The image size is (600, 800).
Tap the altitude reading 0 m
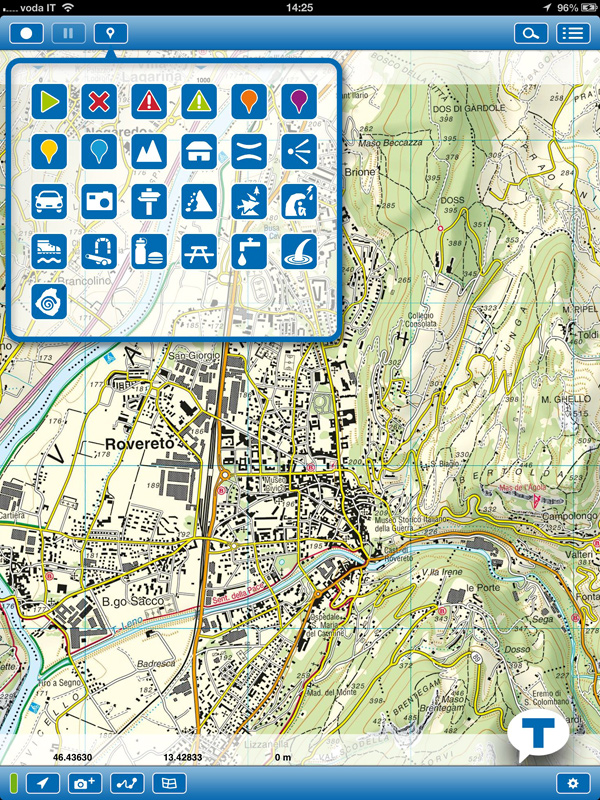(x=283, y=757)
